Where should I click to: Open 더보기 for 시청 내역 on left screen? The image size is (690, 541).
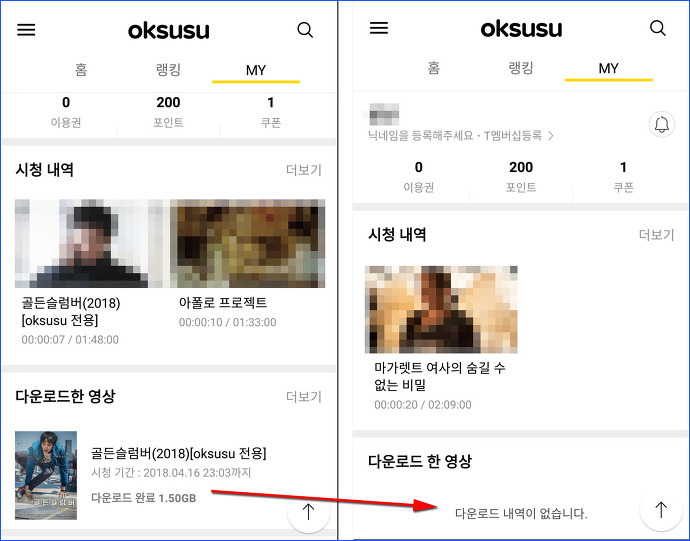pos(304,170)
